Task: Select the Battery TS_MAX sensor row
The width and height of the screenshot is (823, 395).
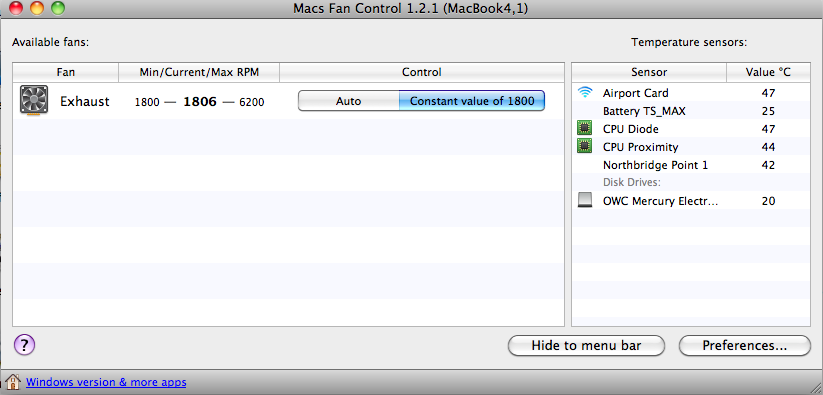Action: coord(691,111)
